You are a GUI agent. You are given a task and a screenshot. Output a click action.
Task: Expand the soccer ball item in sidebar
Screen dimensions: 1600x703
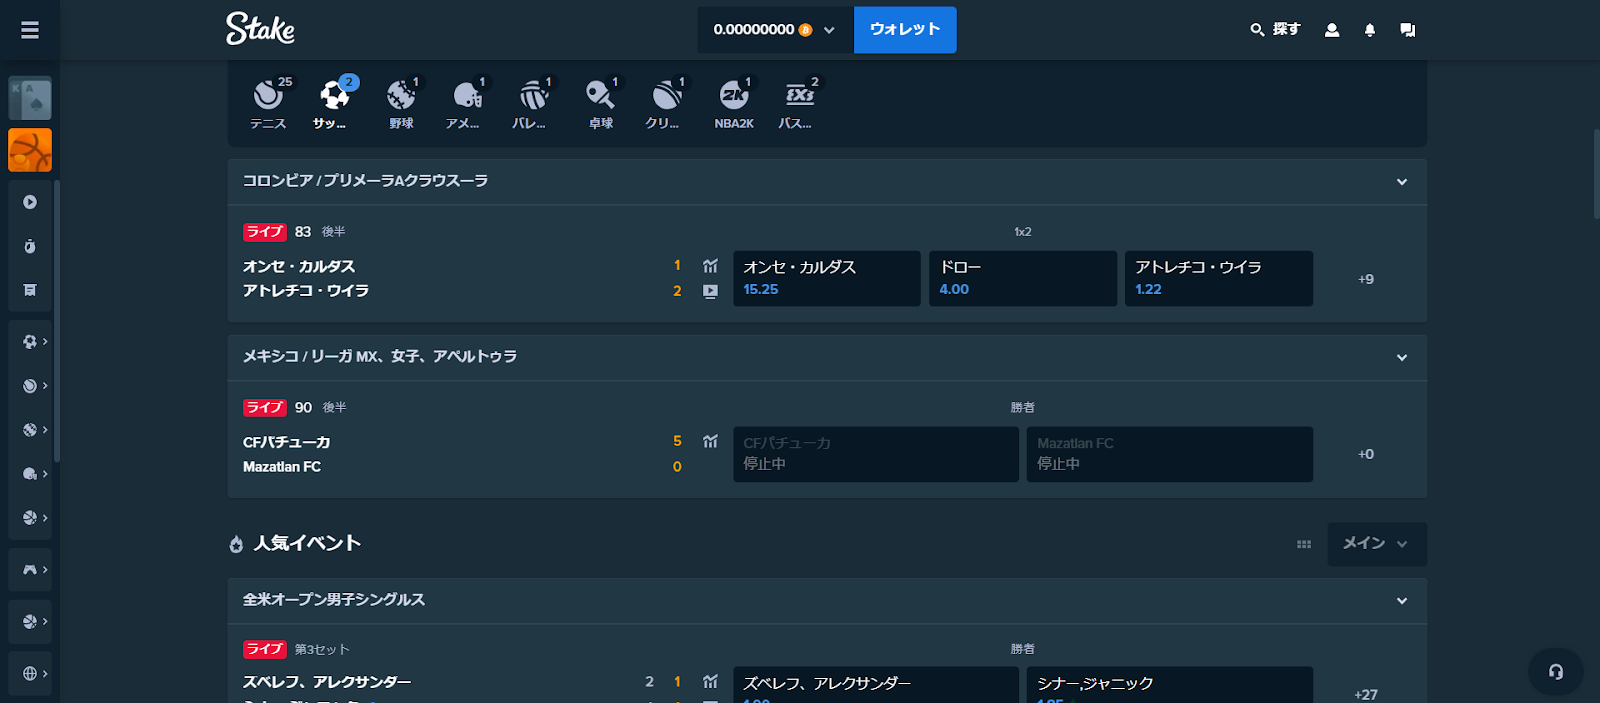pyautogui.click(x=35, y=341)
